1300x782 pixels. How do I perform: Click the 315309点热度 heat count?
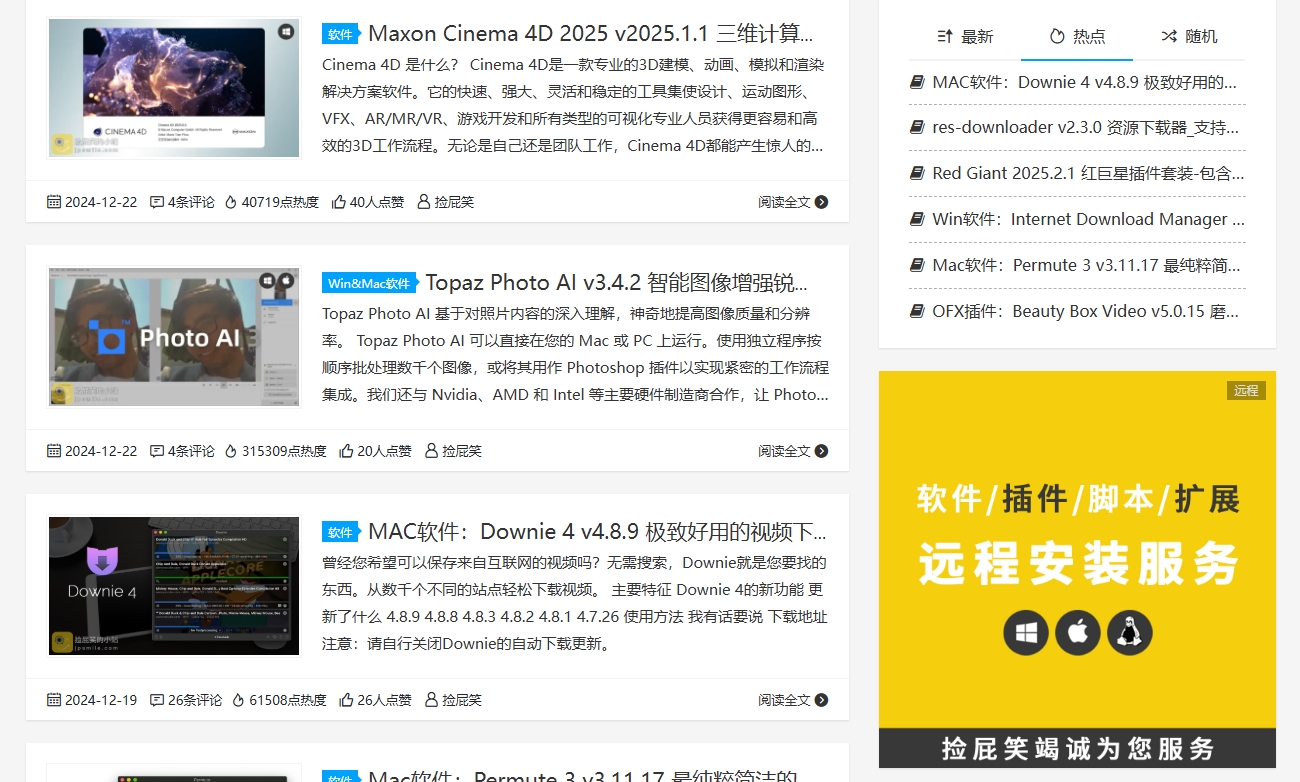[284, 451]
